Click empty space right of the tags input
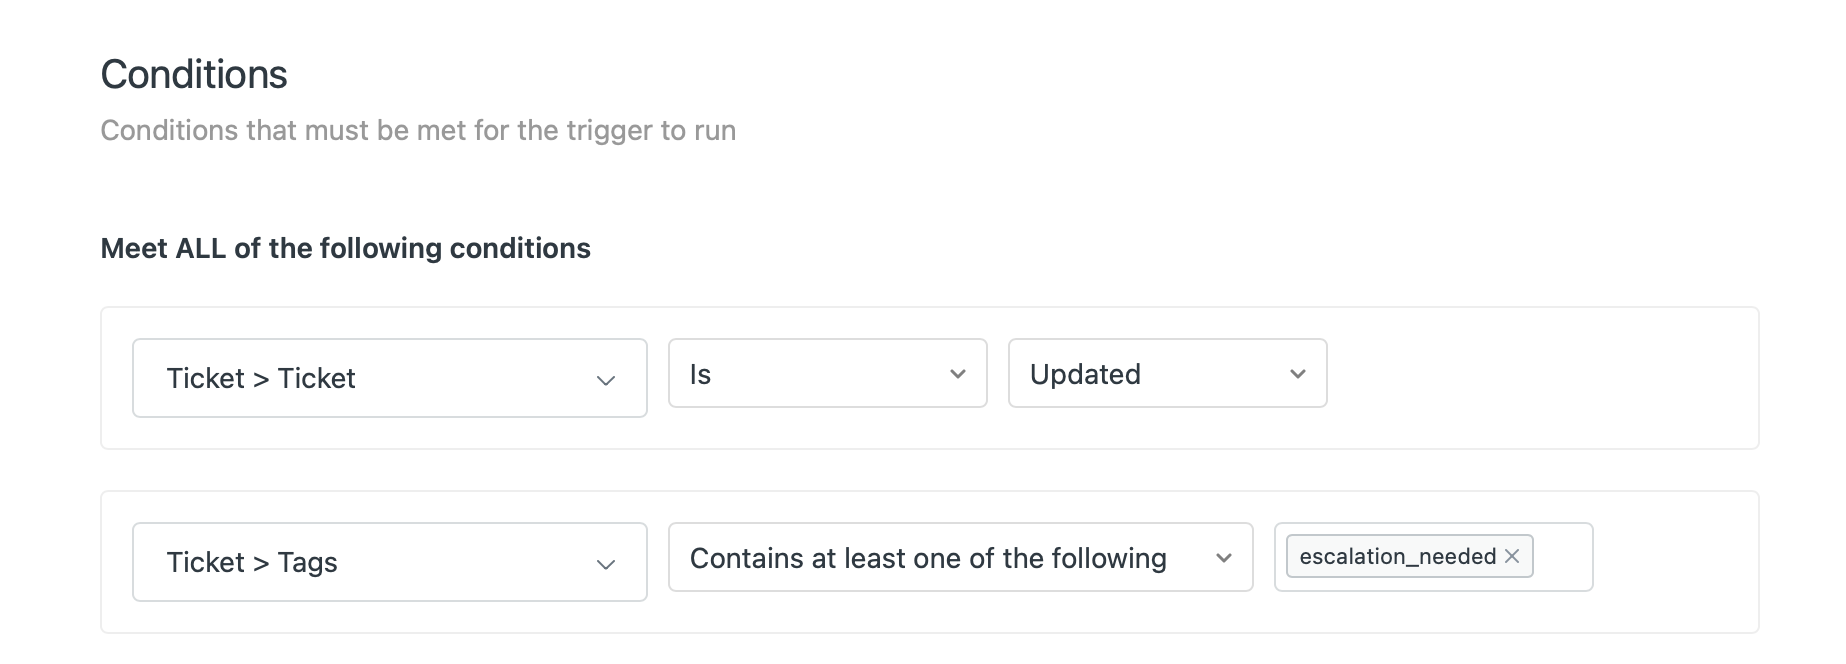The width and height of the screenshot is (1846, 664). click(1675, 562)
